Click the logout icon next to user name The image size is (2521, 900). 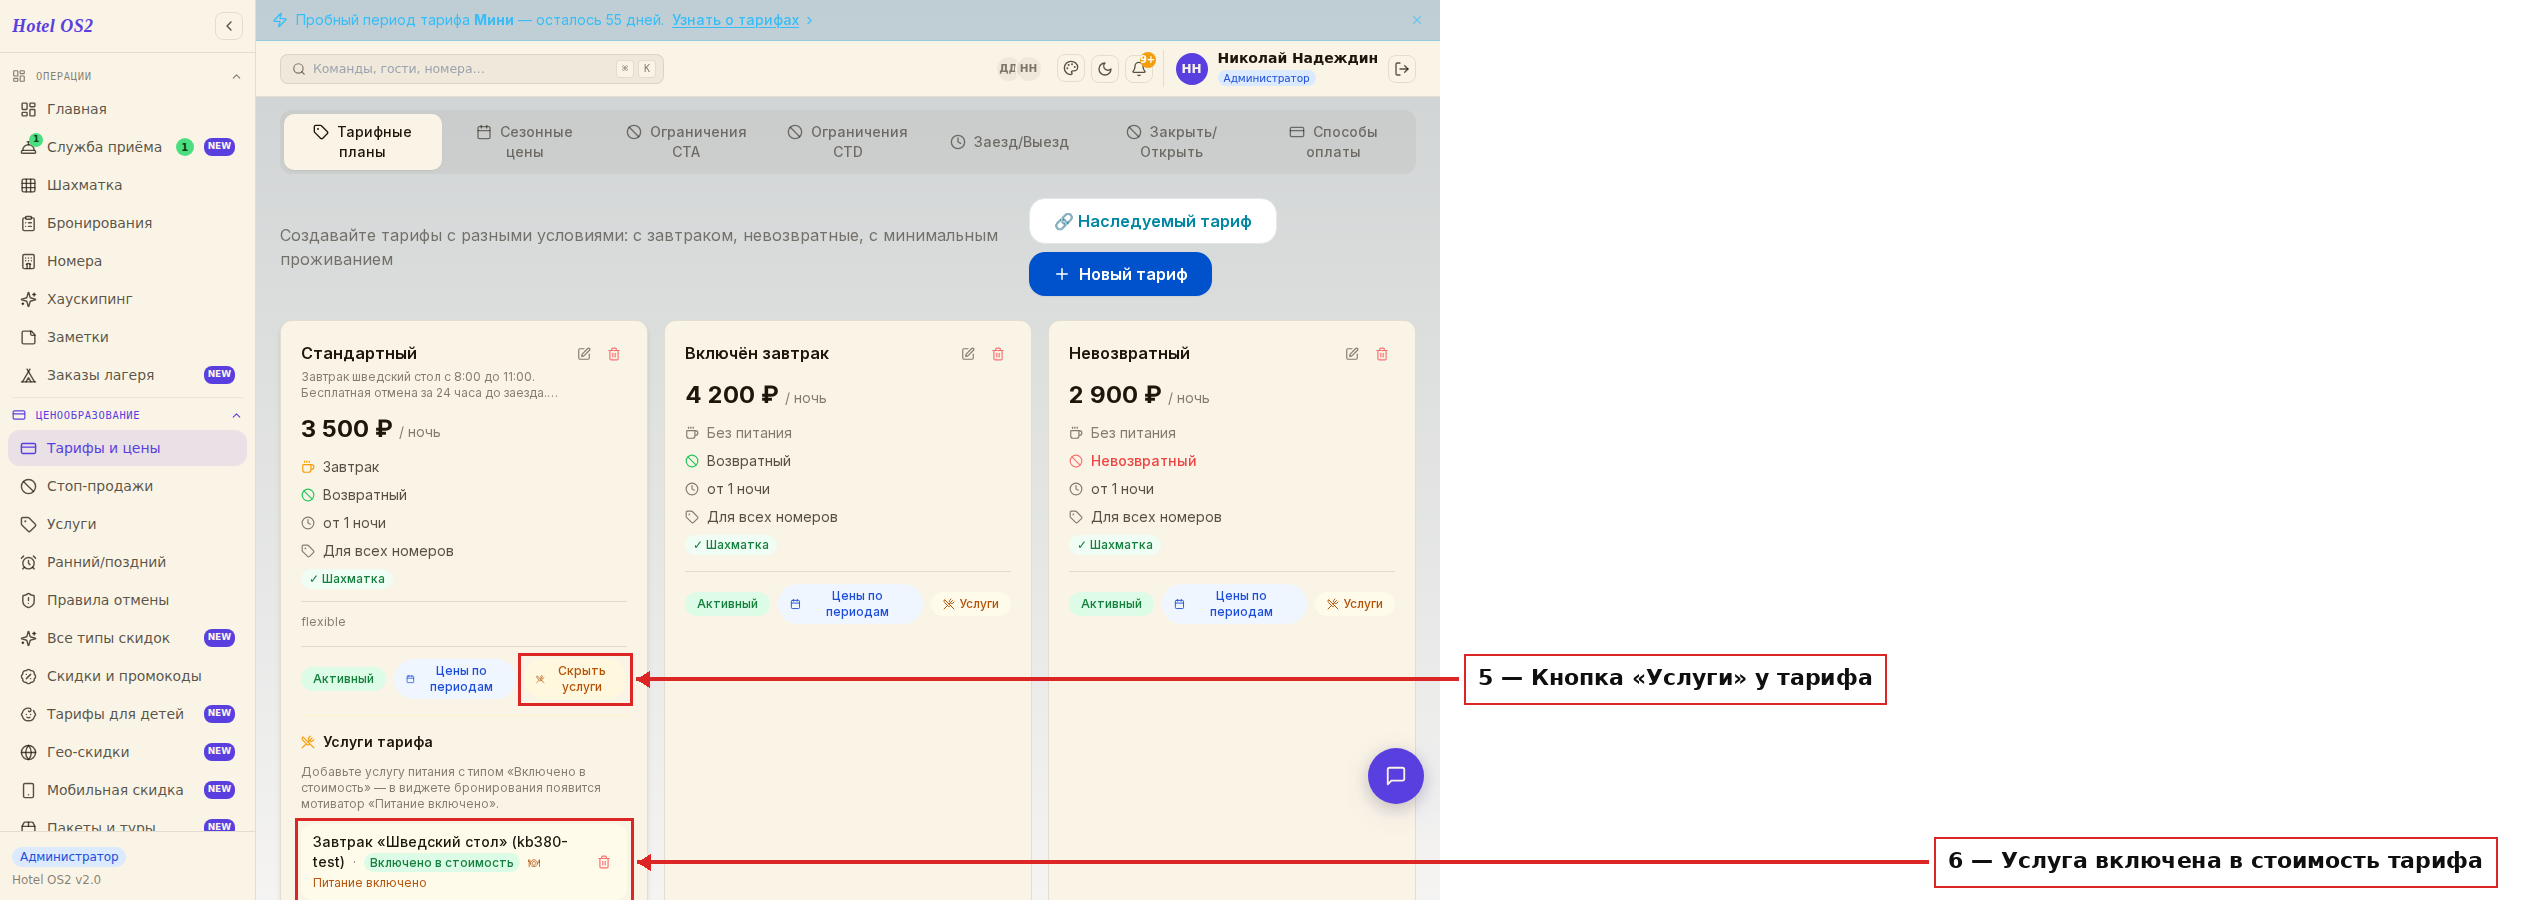1402,69
